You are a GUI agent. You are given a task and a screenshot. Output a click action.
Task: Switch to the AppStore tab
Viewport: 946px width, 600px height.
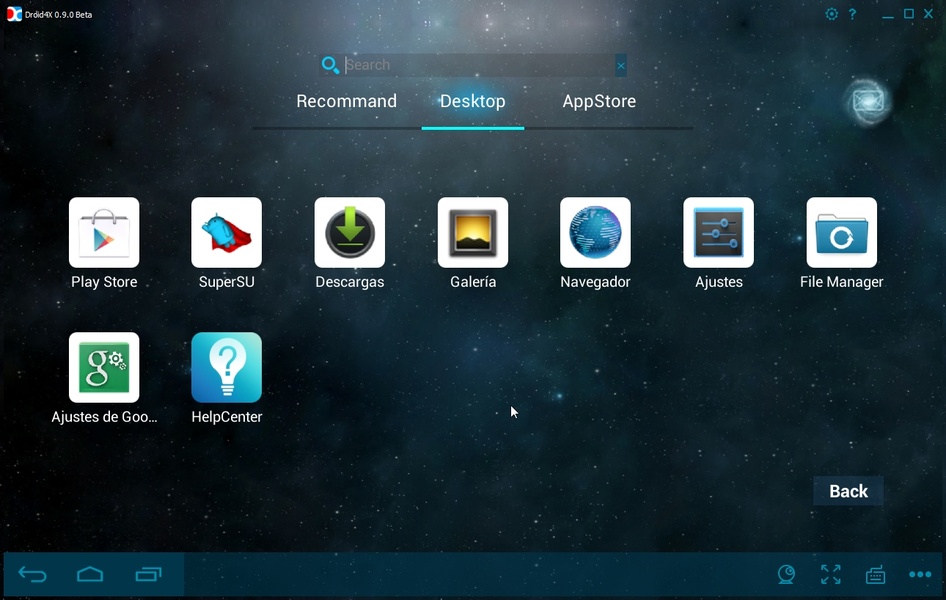click(x=599, y=101)
